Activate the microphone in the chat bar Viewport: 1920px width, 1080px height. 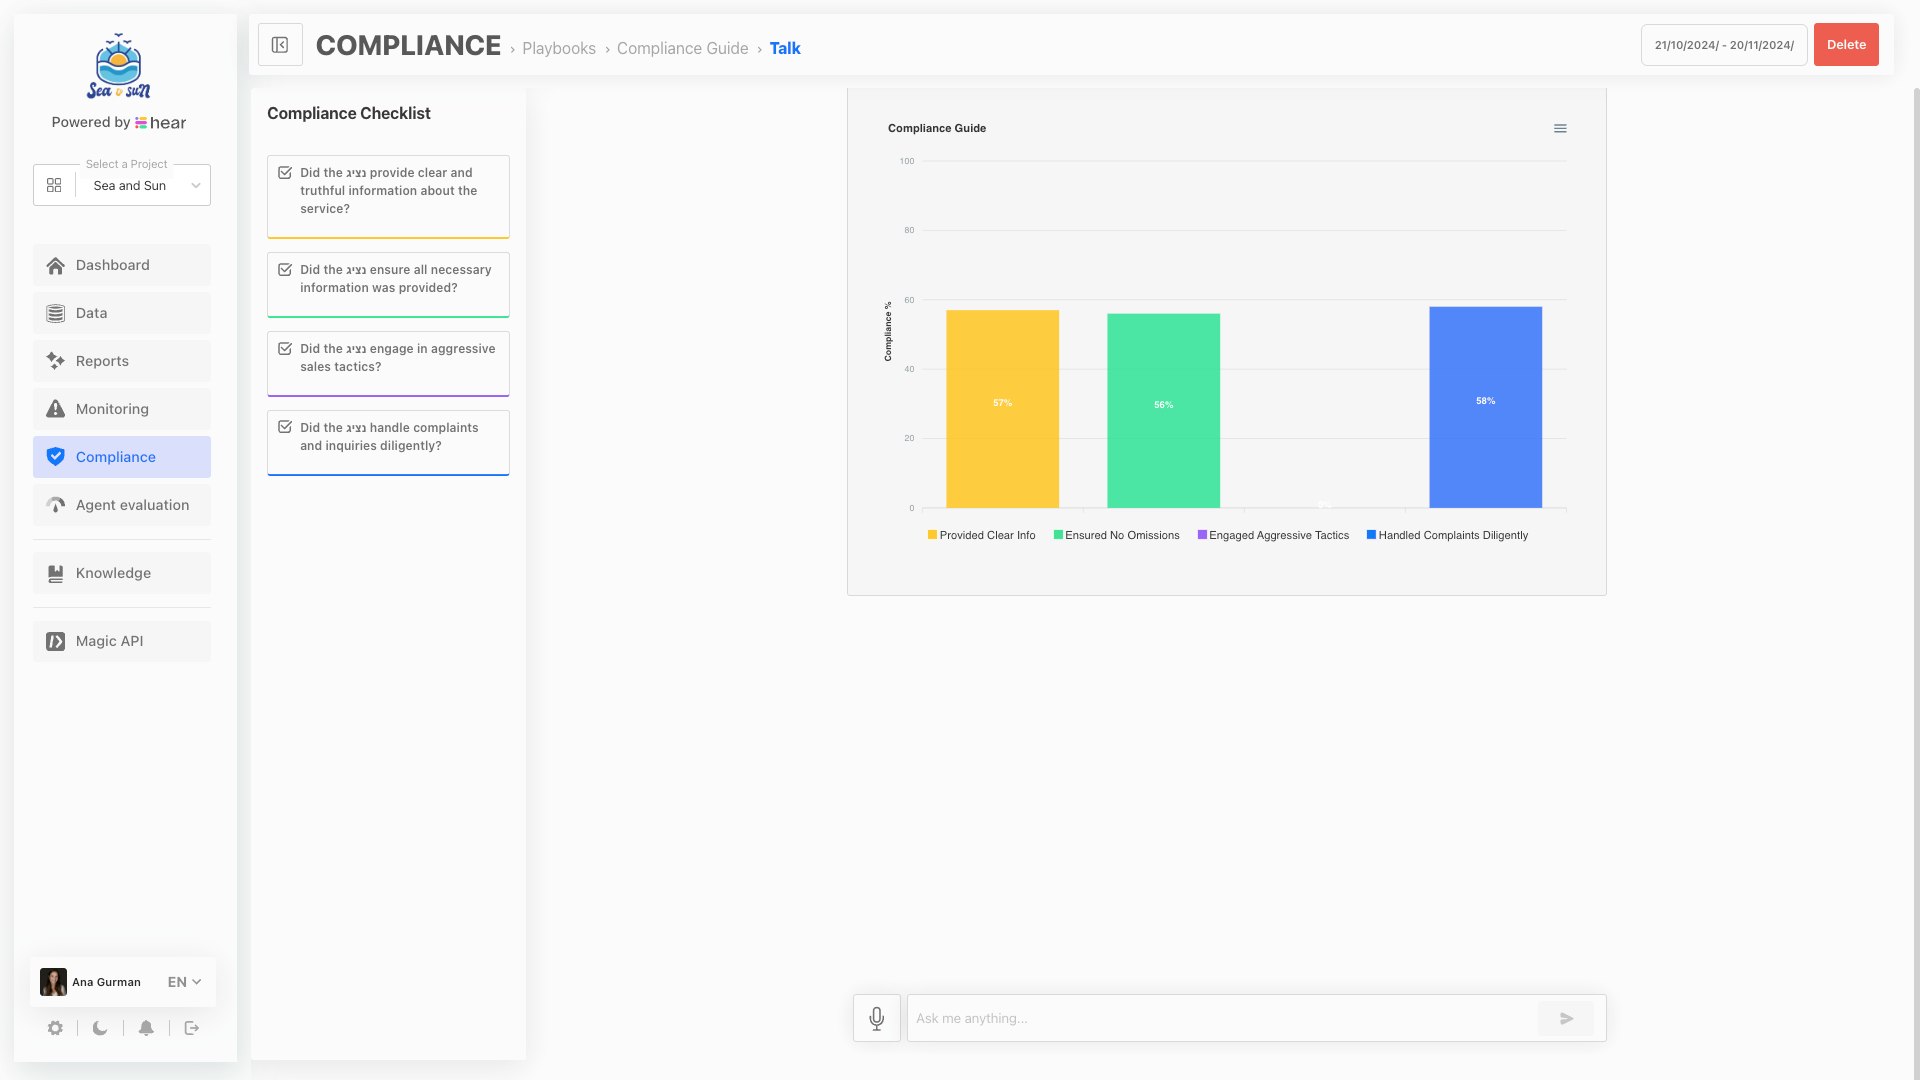pyautogui.click(x=876, y=1018)
